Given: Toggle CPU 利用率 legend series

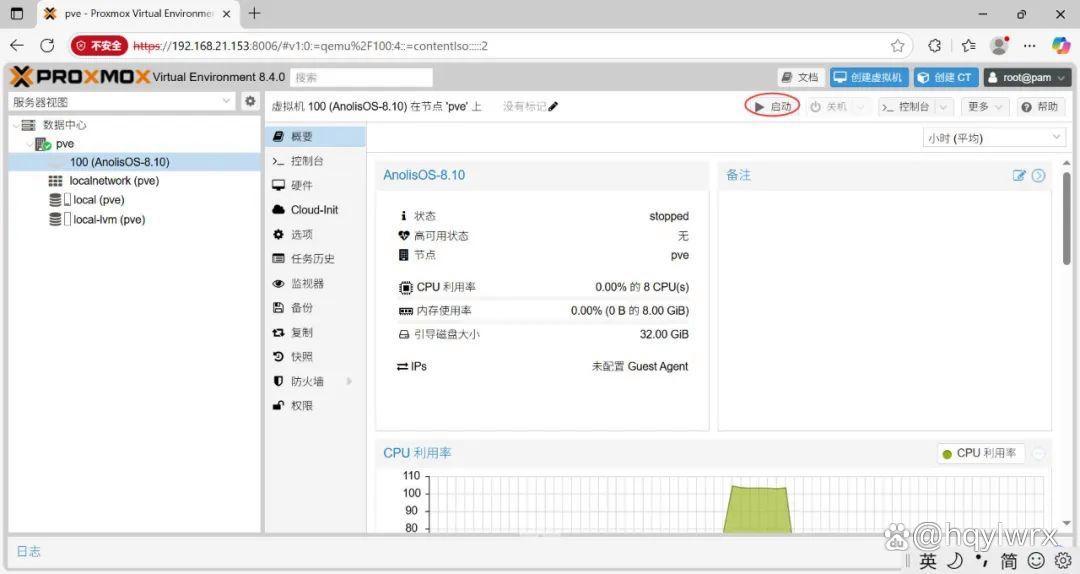Looking at the screenshot, I should click(982, 453).
